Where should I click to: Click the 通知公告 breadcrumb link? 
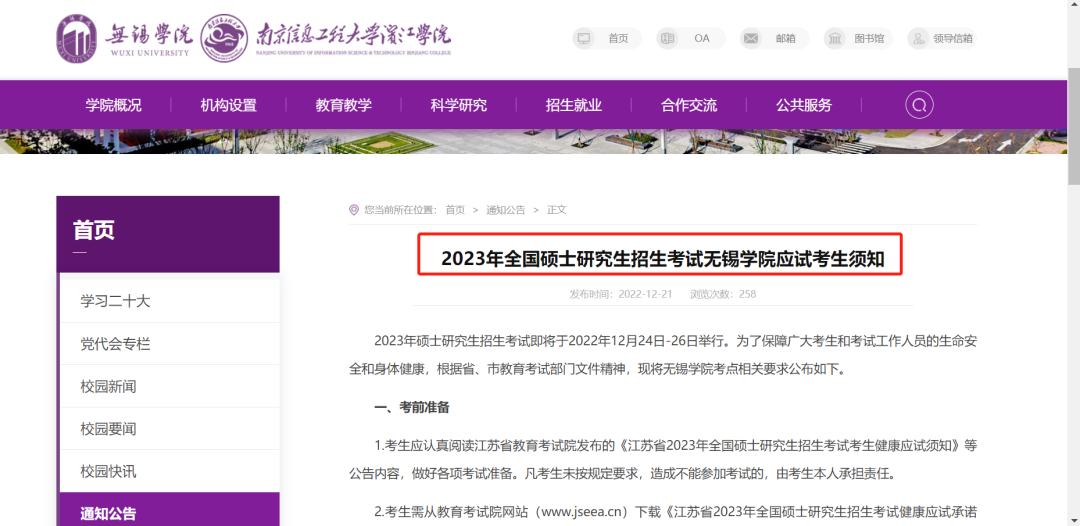coord(505,210)
